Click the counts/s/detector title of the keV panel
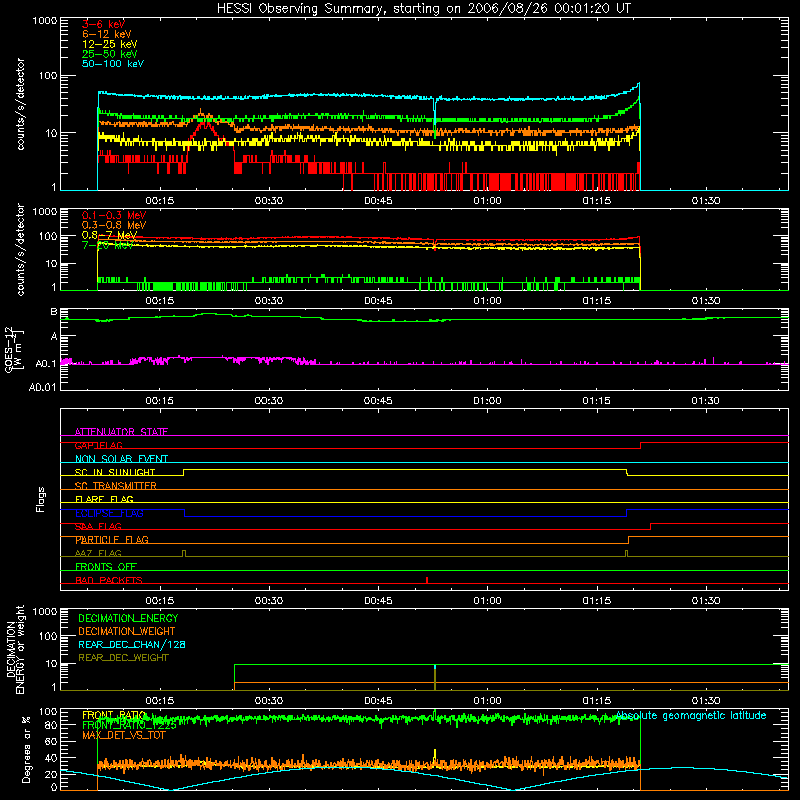800x800 pixels. click(x=21, y=104)
